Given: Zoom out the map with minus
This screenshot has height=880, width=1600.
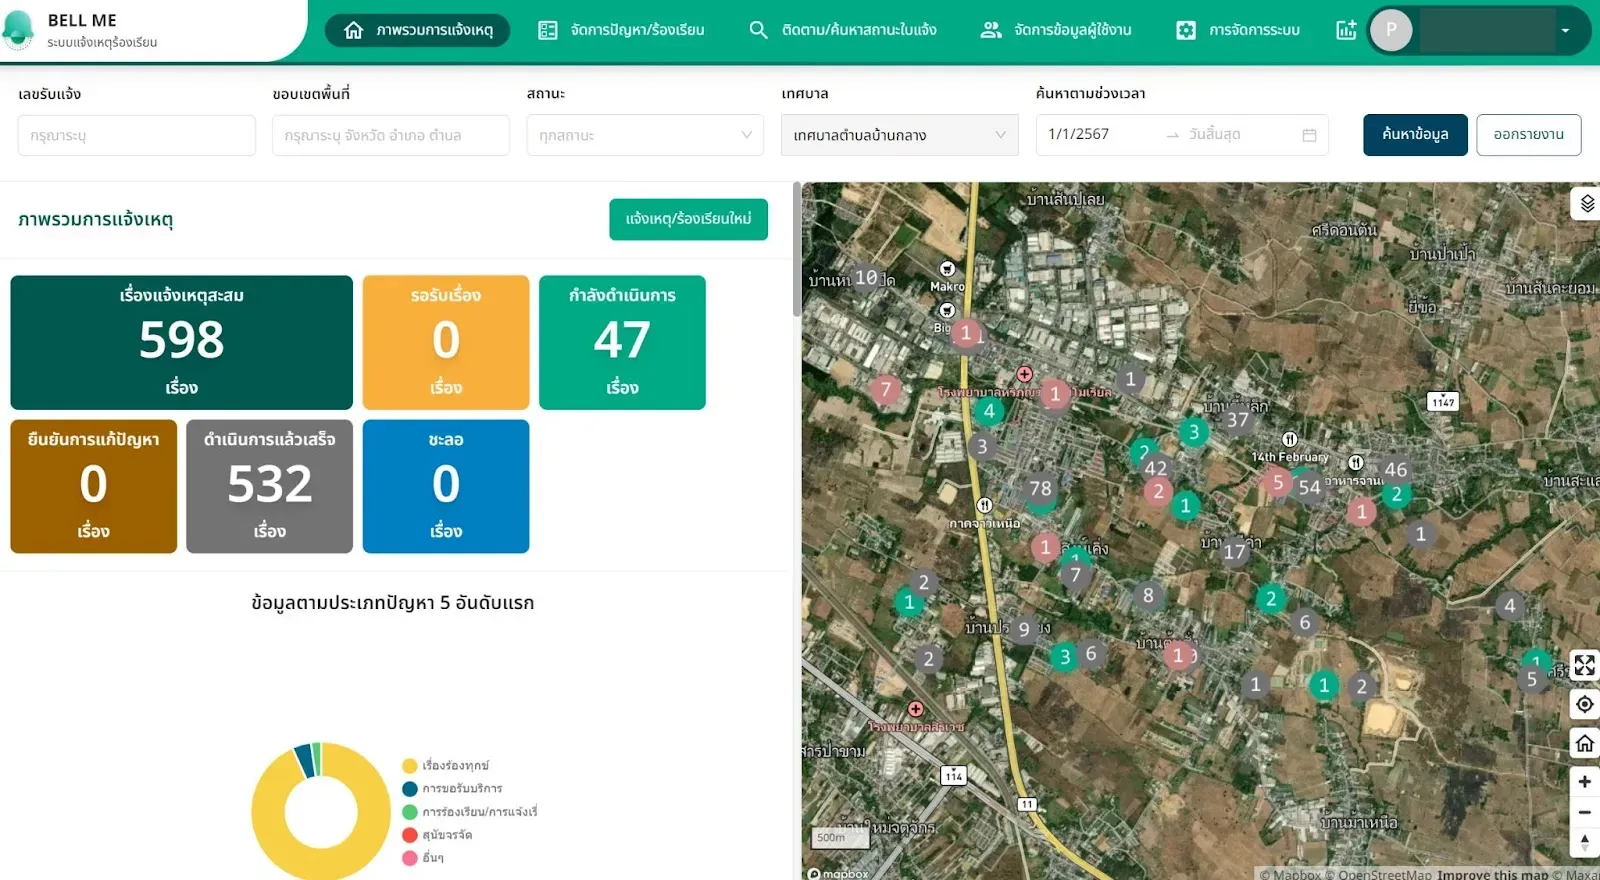Looking at the screenshot, I should coord(1585,812).
